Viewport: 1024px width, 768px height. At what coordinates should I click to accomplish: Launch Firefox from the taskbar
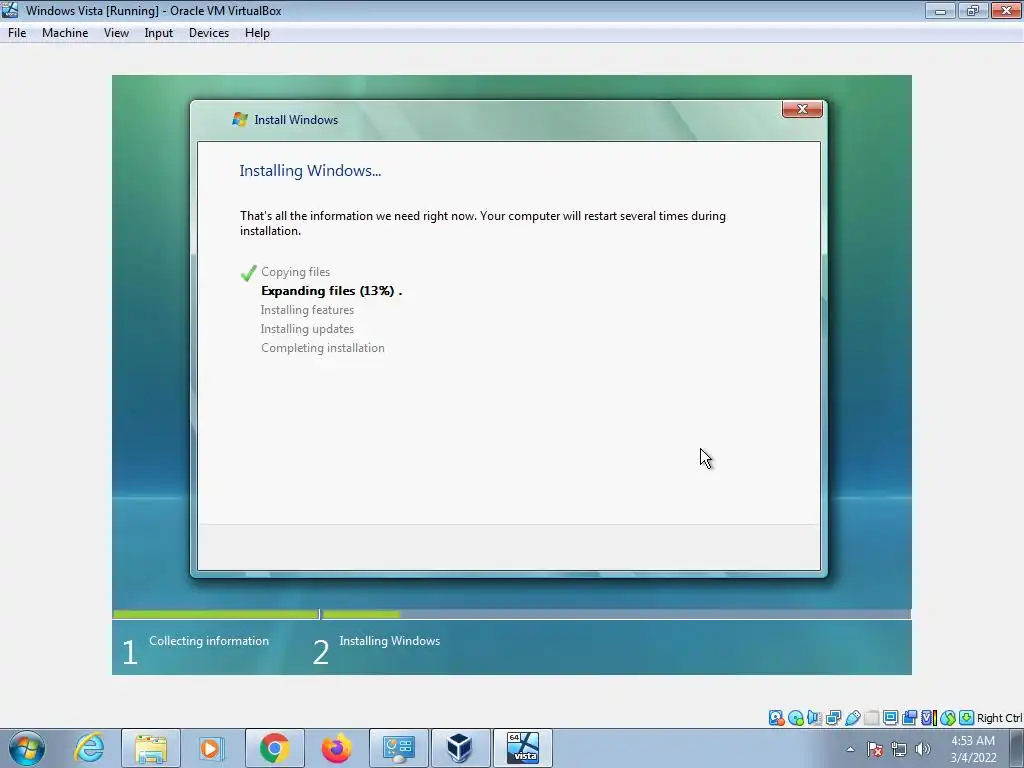(x=336, y=748)
